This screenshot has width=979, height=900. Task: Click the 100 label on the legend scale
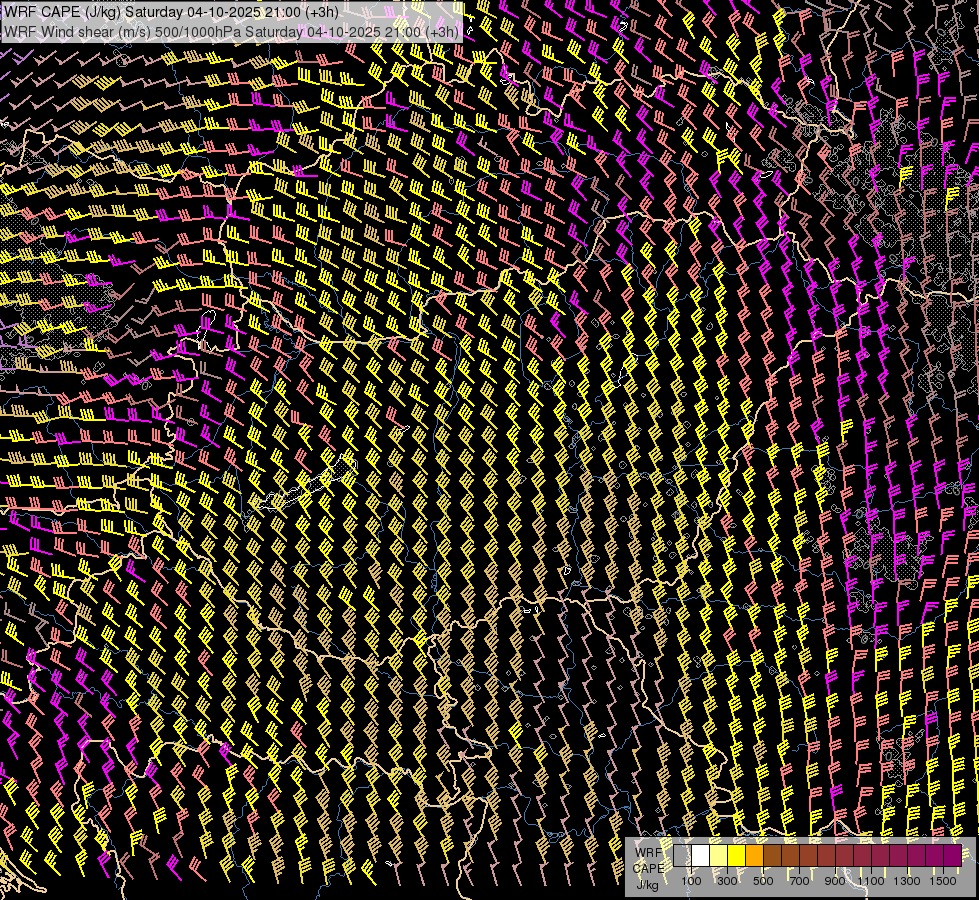691,881
